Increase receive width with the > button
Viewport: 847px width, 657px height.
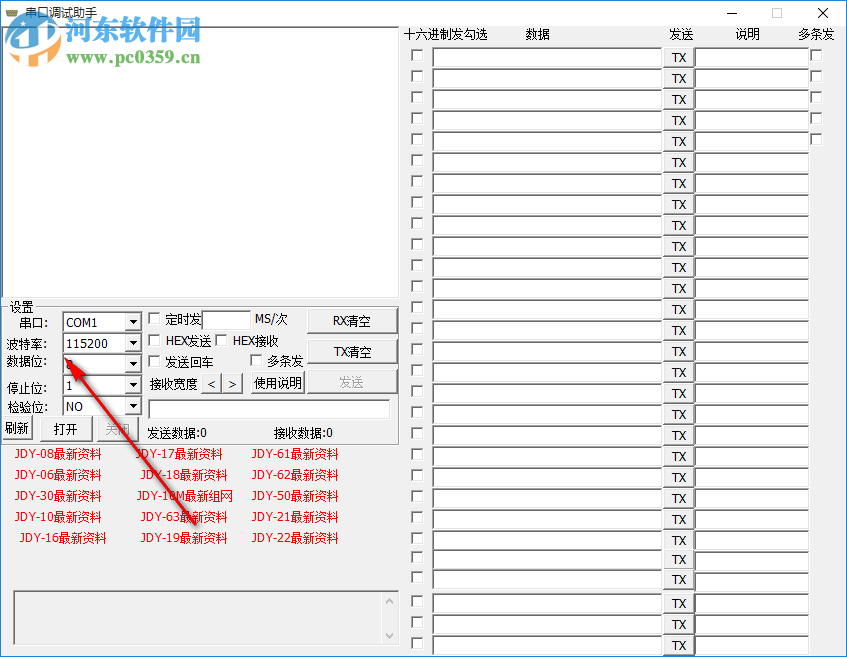click(232, 384)
